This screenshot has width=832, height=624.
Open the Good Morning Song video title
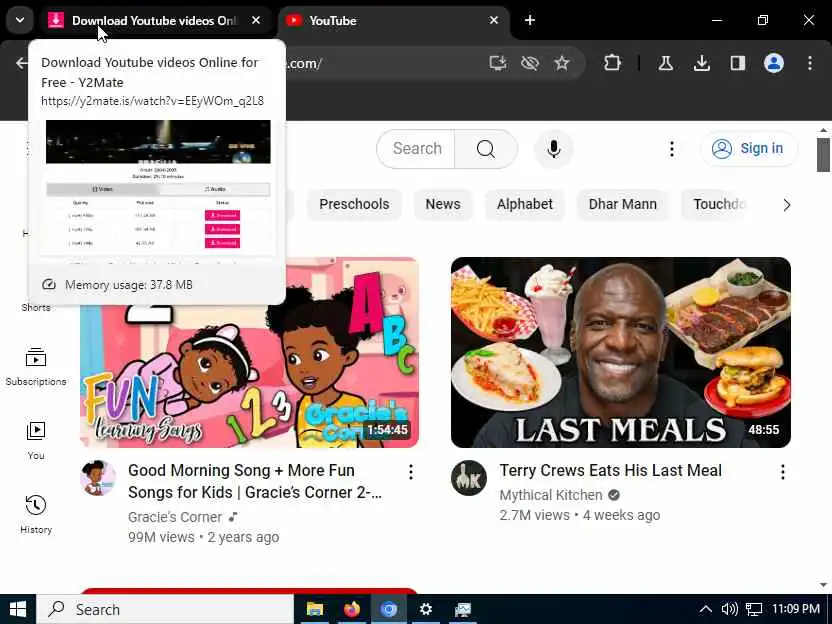coord(255,481)
